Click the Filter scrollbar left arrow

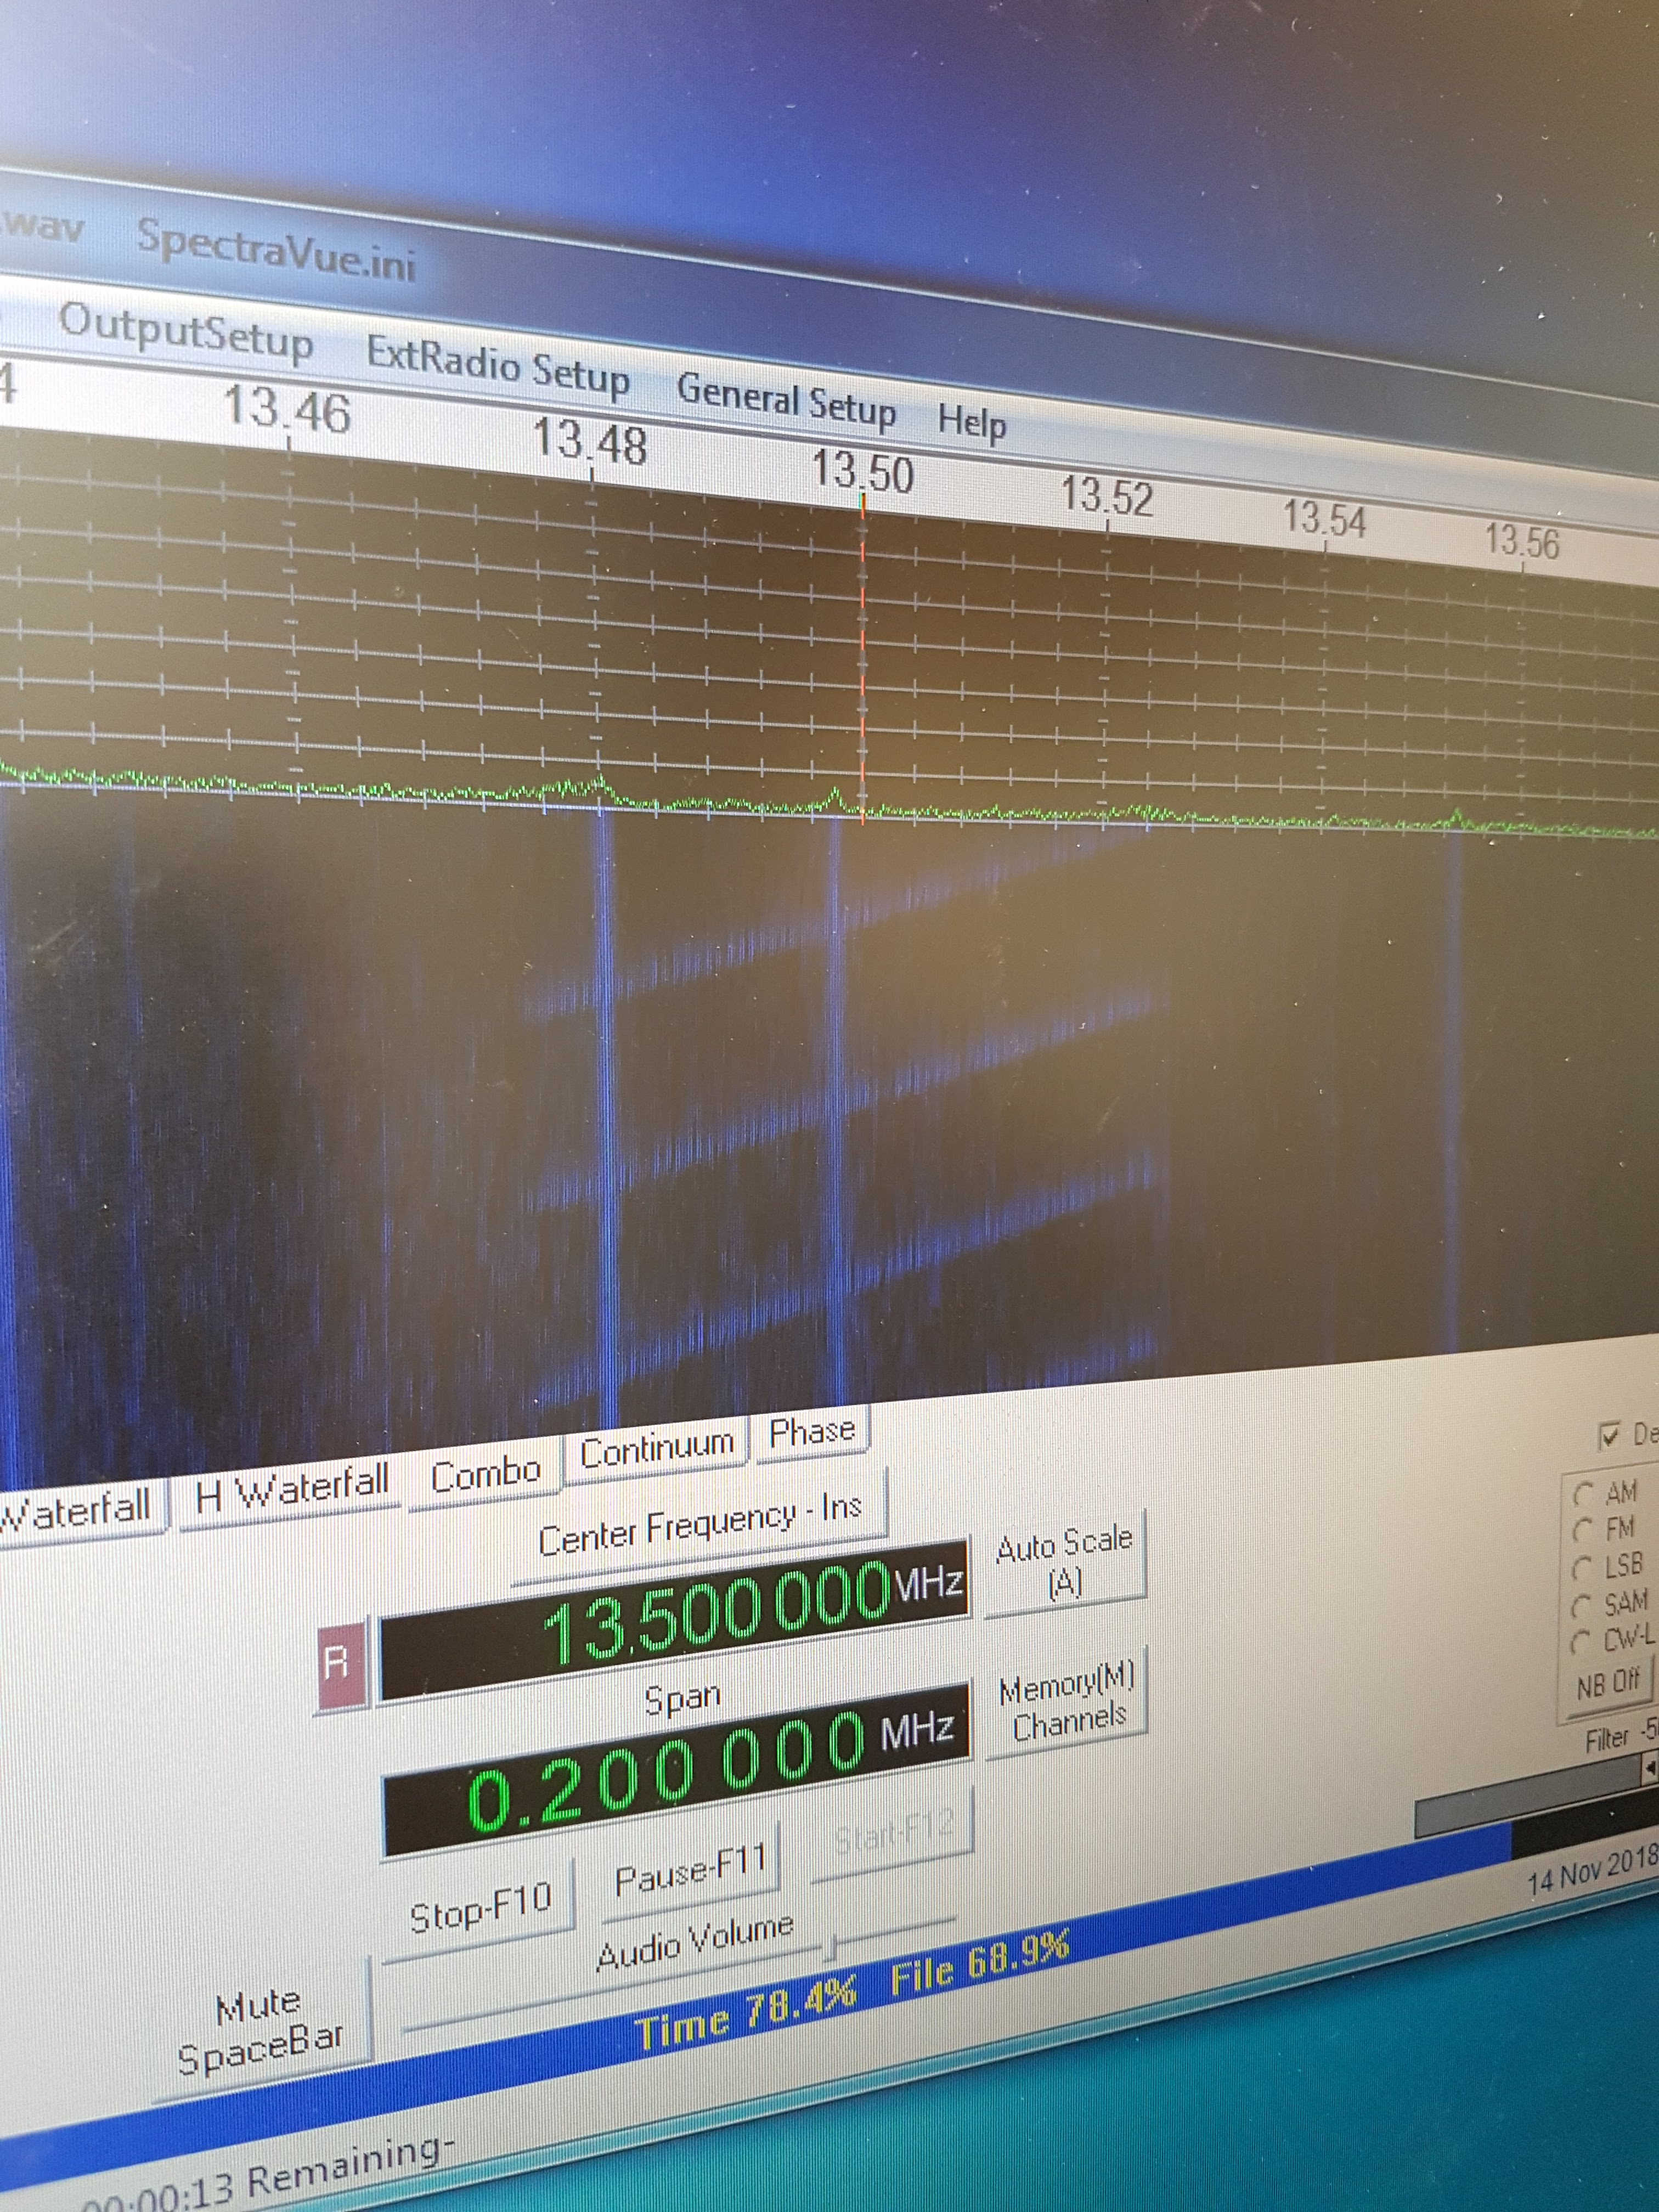[1649, 1769]
